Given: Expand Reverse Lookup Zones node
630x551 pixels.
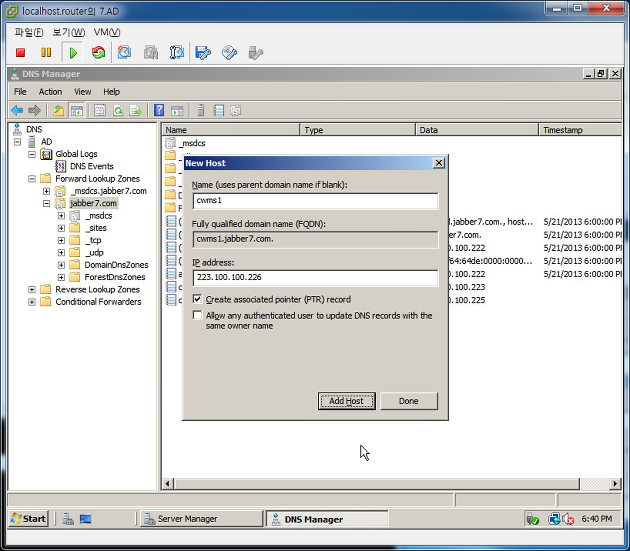Looking at the screenshot, I should [x=32, y=290].
